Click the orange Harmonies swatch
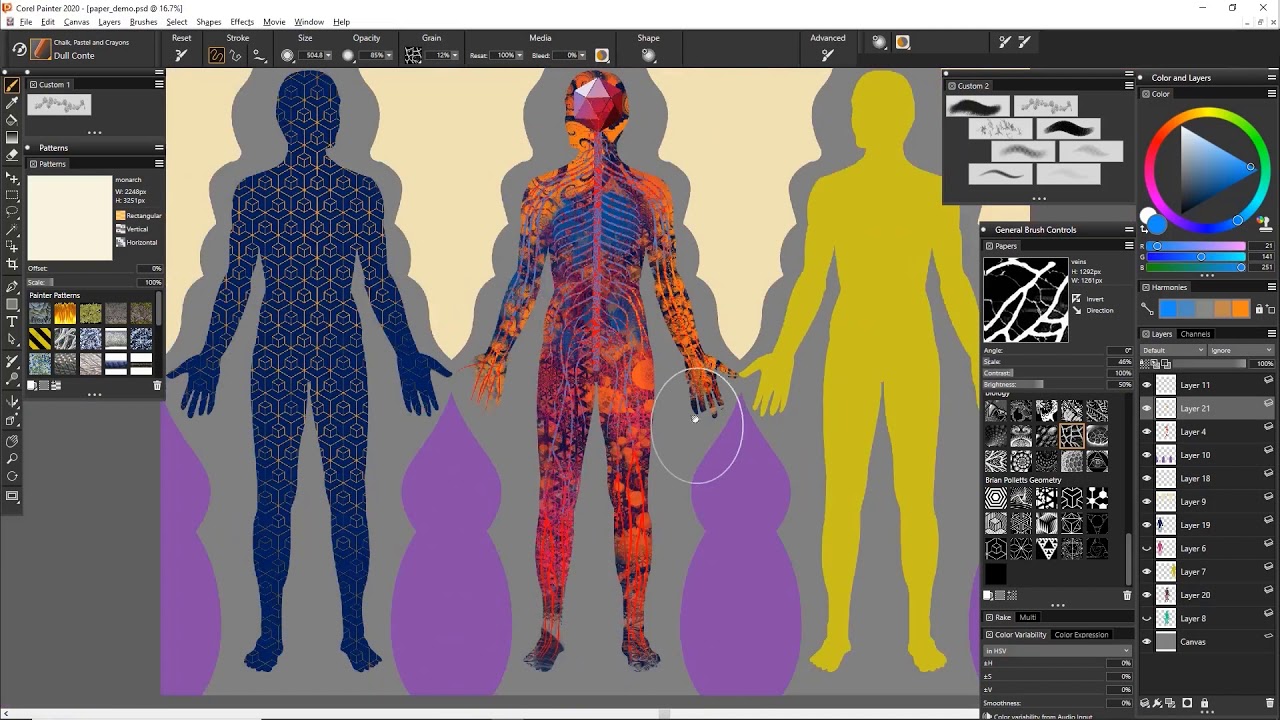 click(1241, 310)
